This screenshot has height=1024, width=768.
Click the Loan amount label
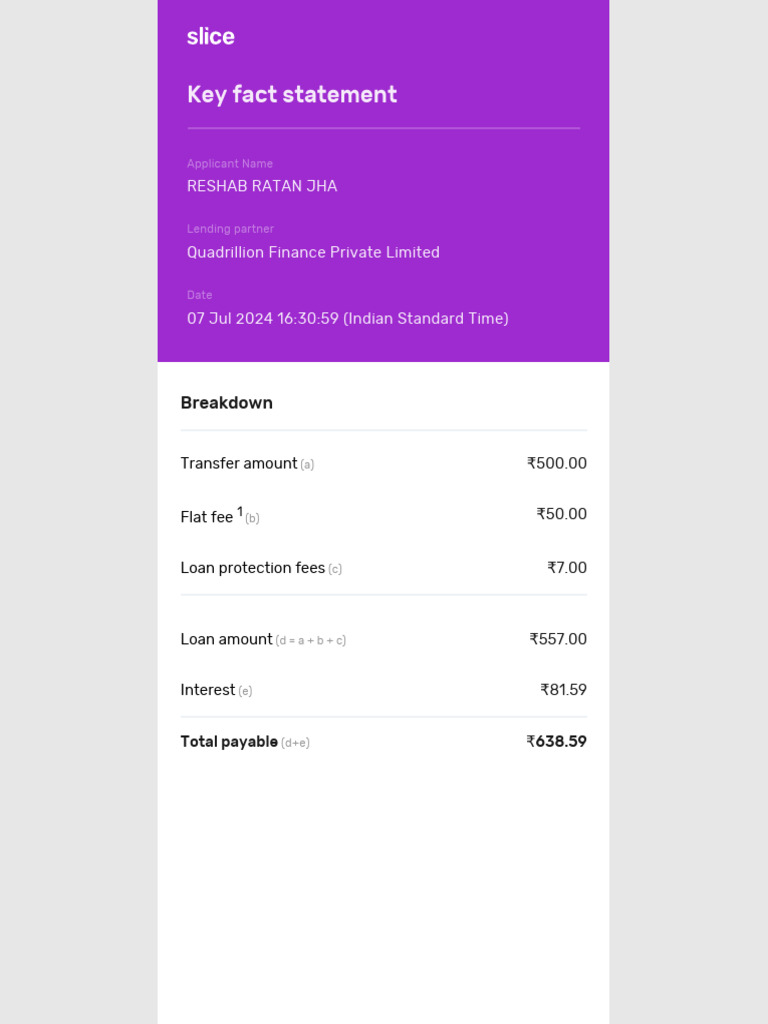[x=226, y=639]
